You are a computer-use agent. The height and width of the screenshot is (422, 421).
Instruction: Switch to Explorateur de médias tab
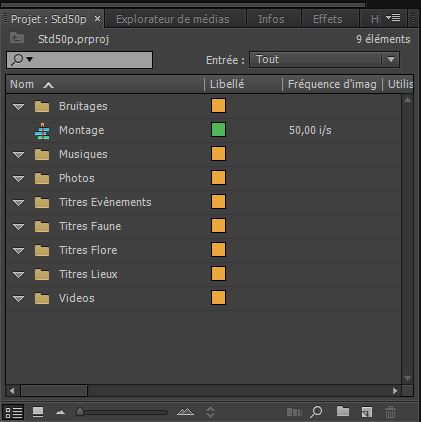(x=173, y=19)
